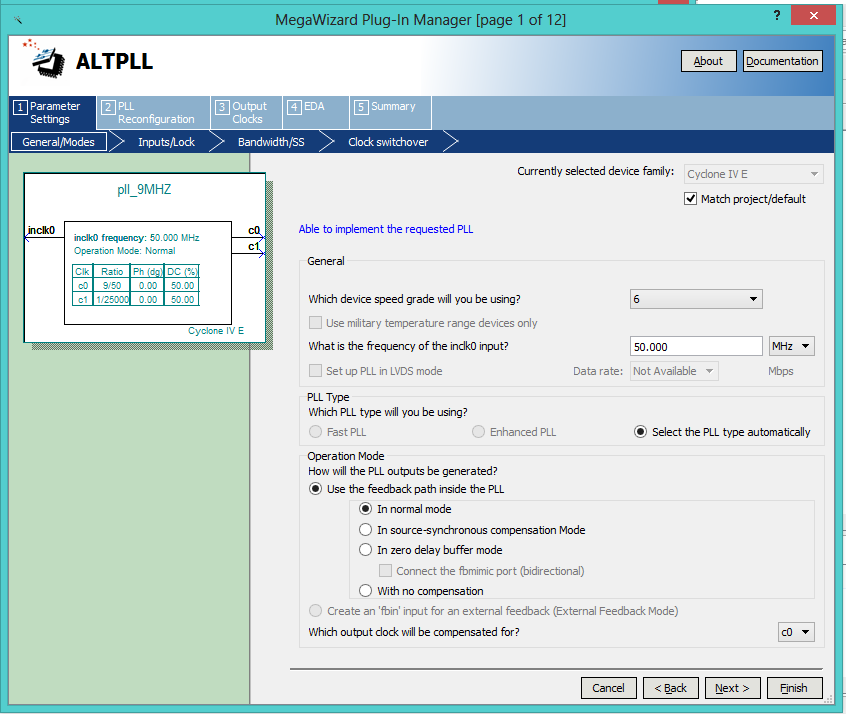Choose 'In zero delay buffer mode'

pos(365,550)
